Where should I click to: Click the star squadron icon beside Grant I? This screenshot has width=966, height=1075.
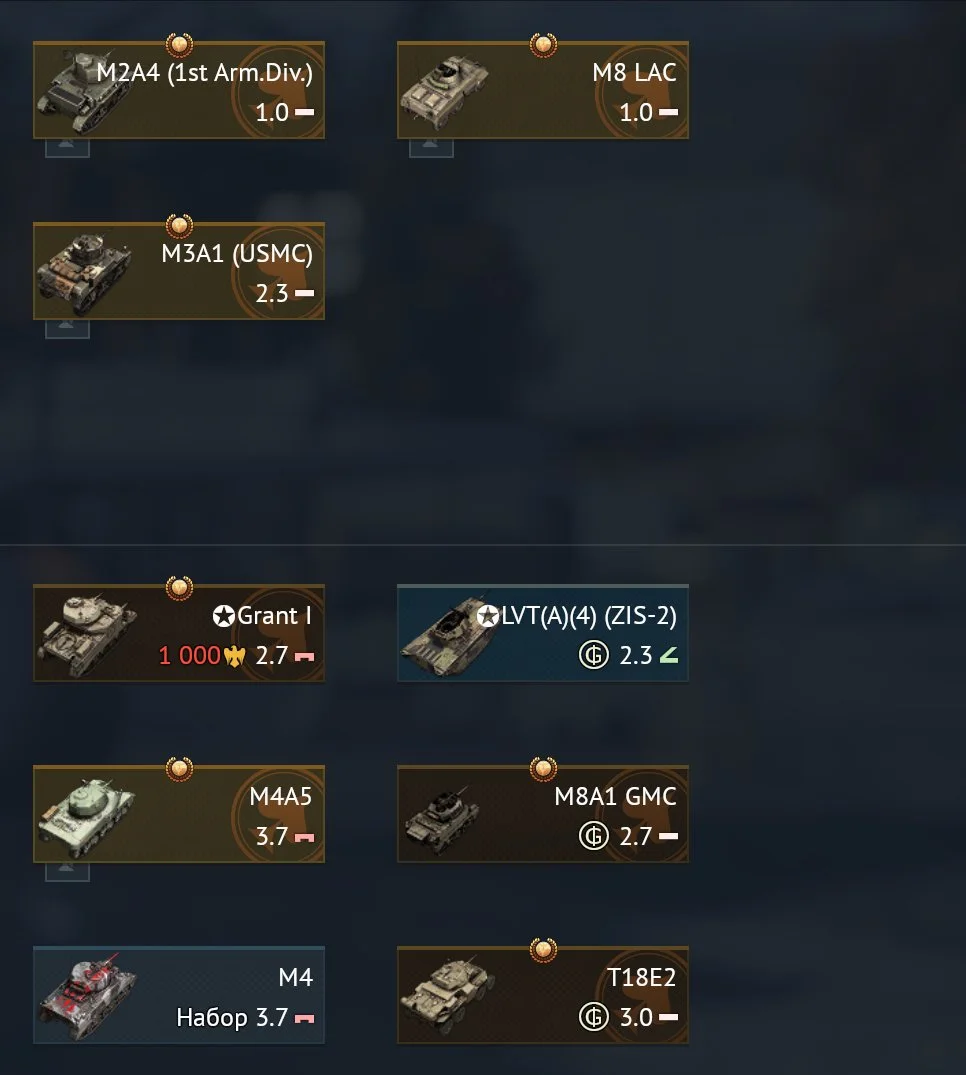click(x=224, y=616)
